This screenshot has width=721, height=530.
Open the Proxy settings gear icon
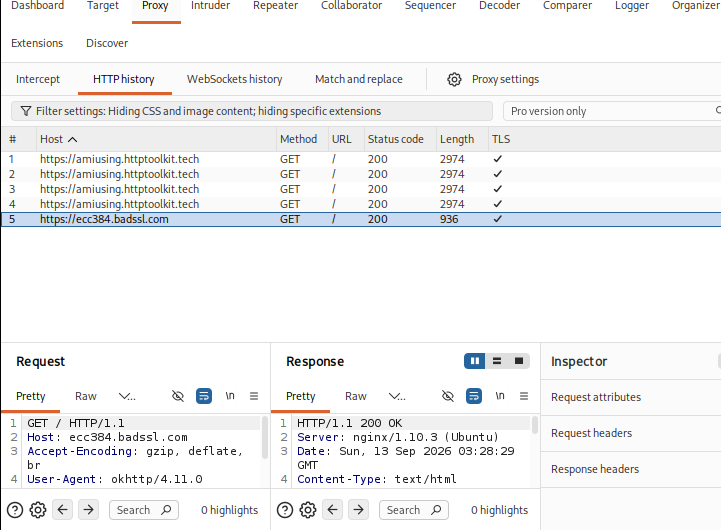454,80
